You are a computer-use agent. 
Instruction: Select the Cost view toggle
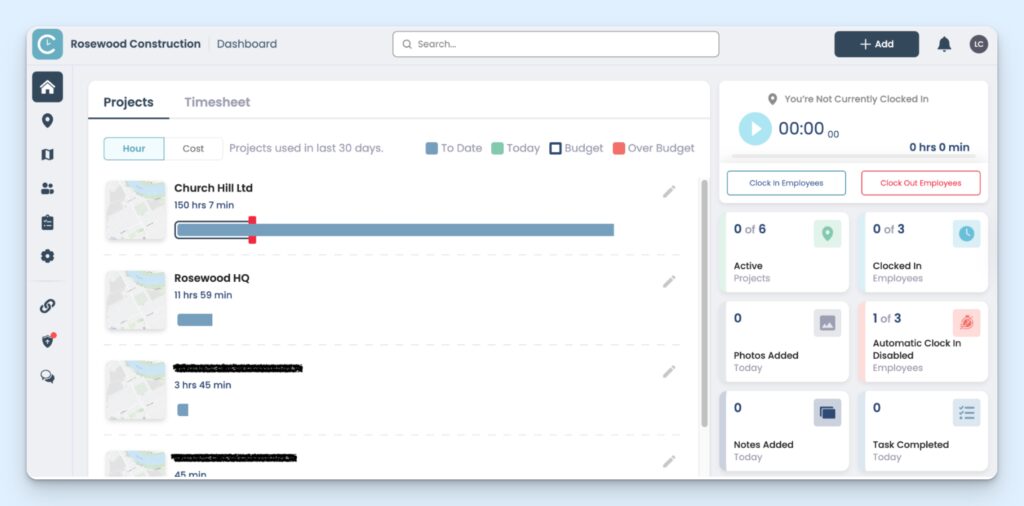(x=193, y=149)
